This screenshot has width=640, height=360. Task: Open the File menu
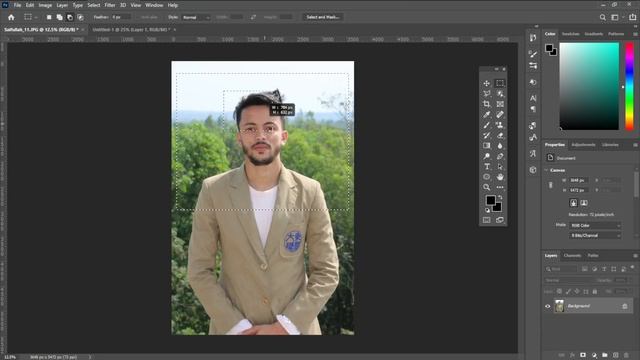click(x=17, y=5)
